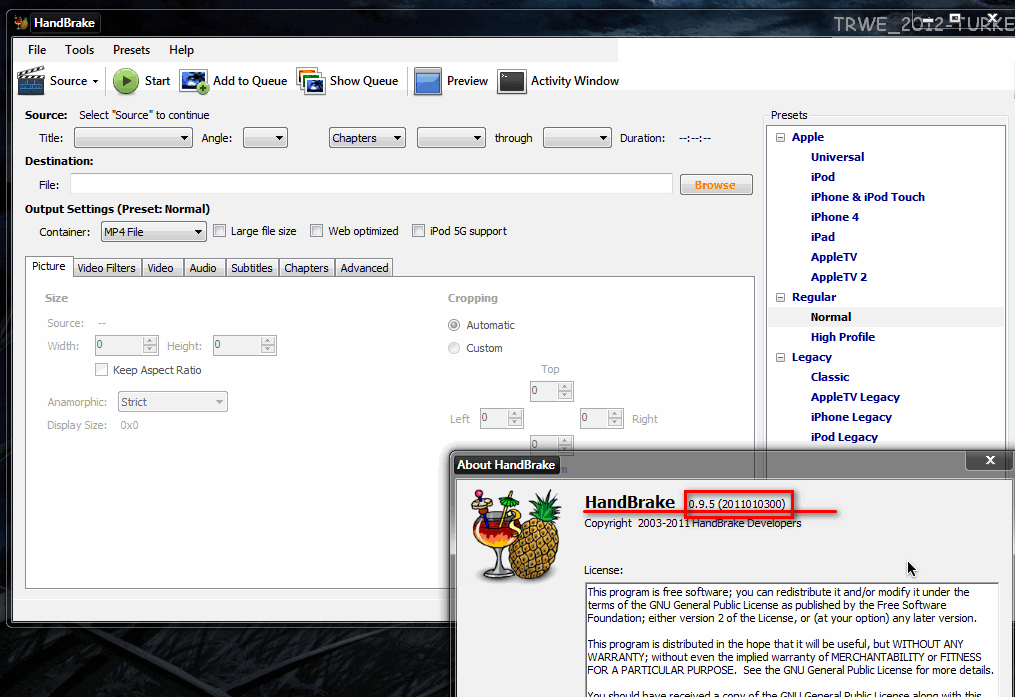Select Custom cropping radio button
Image resolution: width=1015 pixels, height=697 pixels.
click(454, 348)
